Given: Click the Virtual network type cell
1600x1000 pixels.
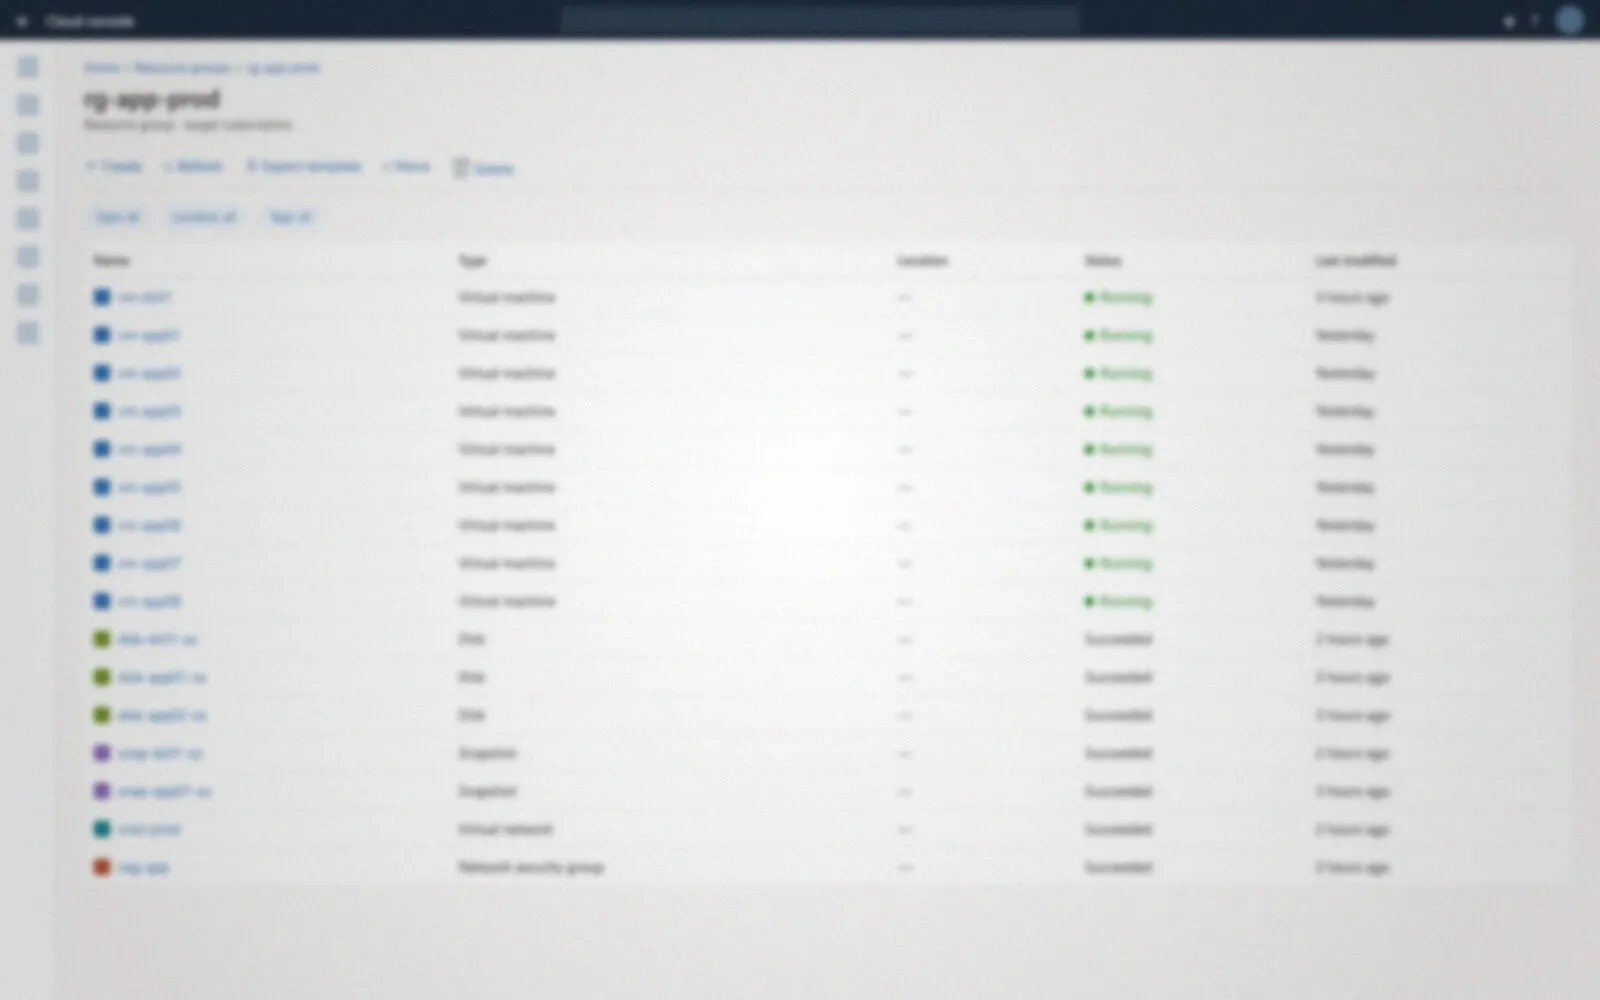Looking at the screenshot, I should (x=505, y=830).
